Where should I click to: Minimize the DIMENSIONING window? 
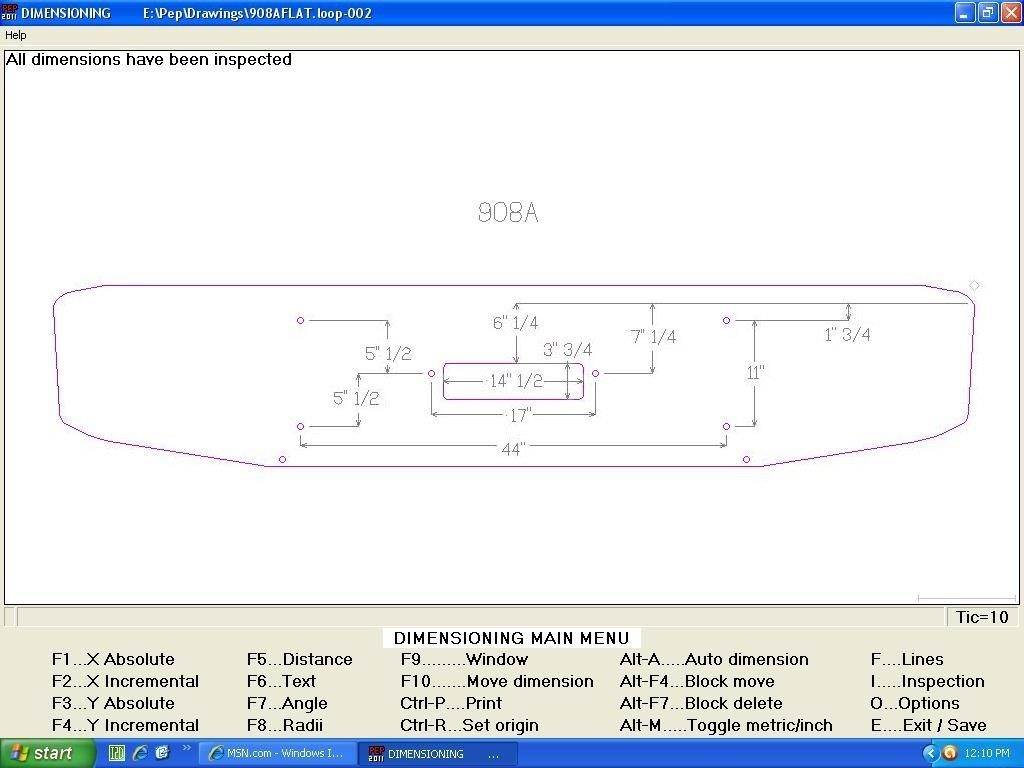tap(965, 12)
